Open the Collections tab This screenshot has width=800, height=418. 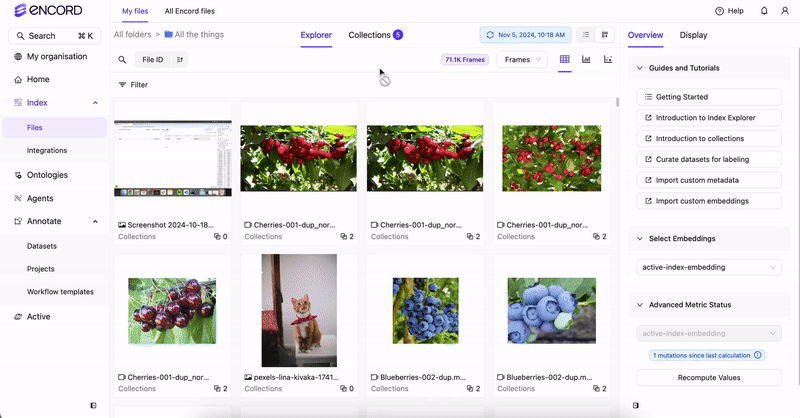point(376,35)
